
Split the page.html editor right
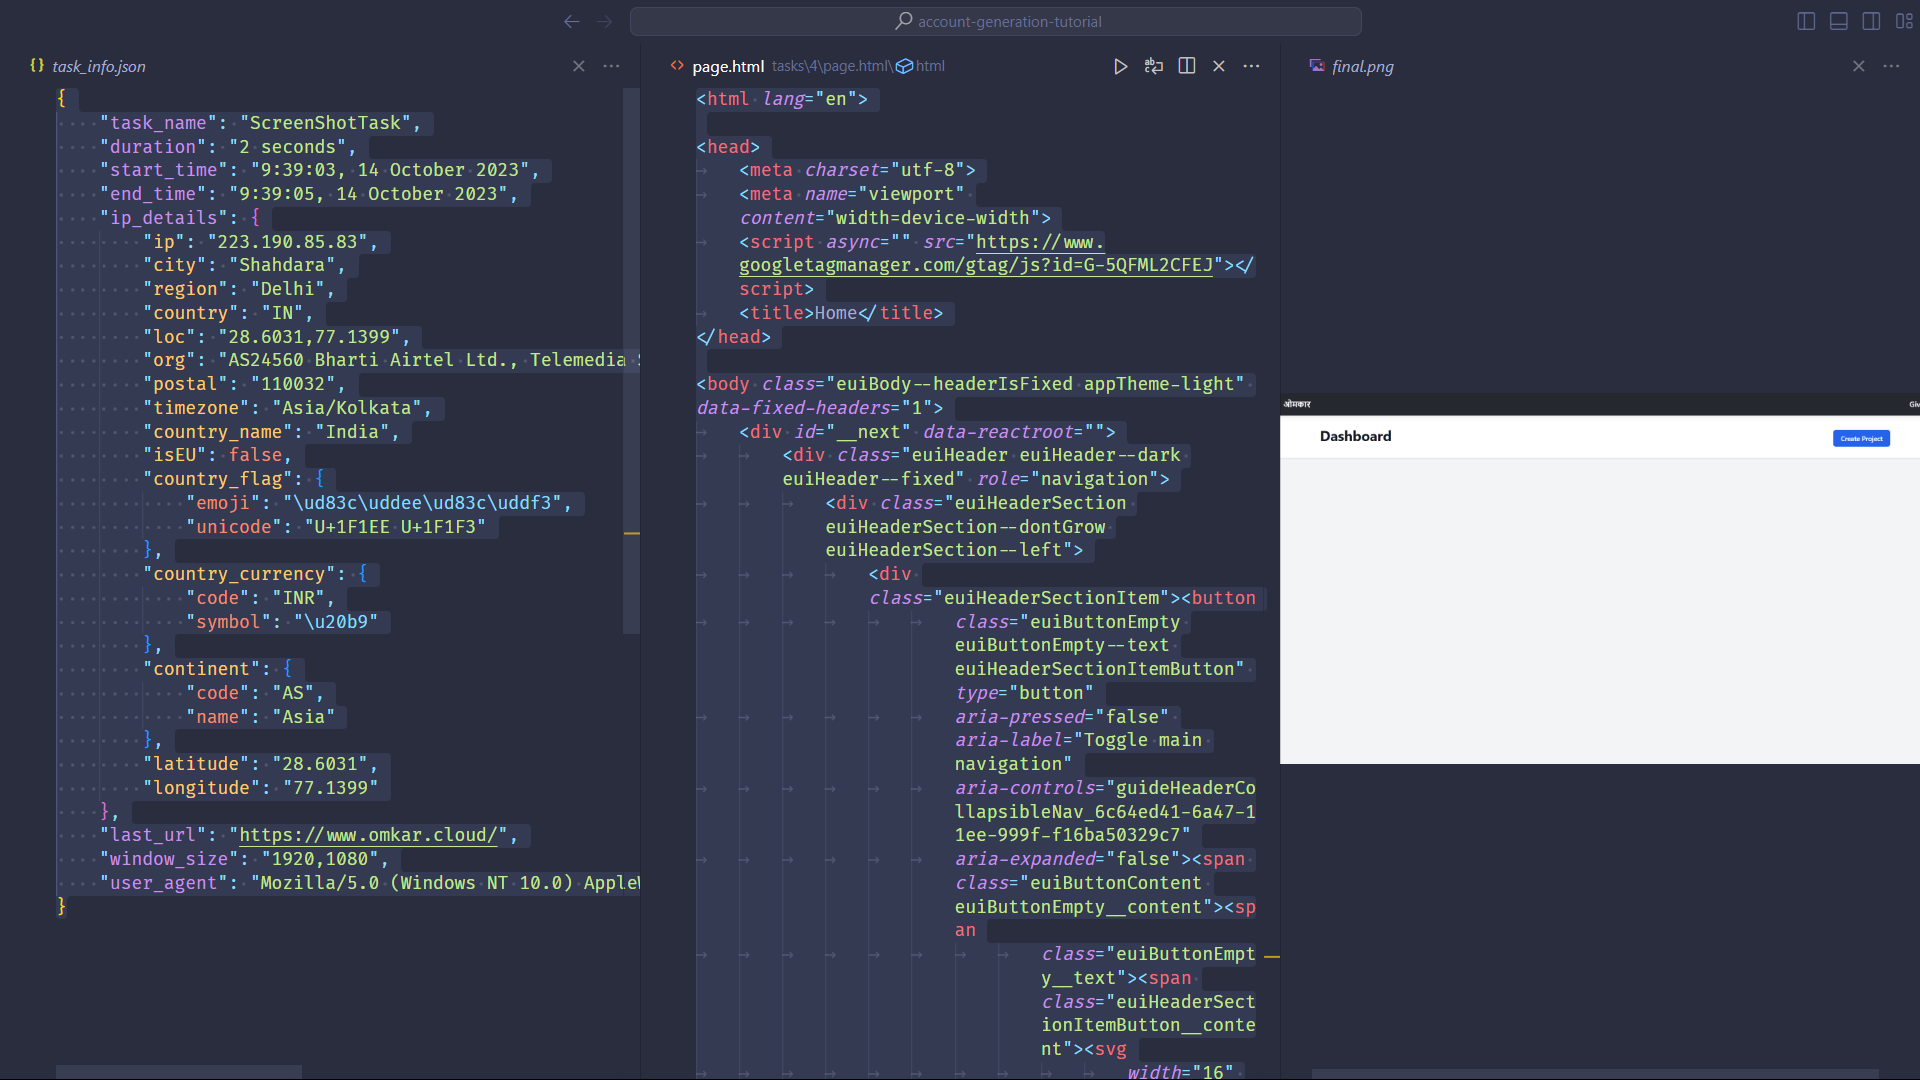click(1186, 66)
